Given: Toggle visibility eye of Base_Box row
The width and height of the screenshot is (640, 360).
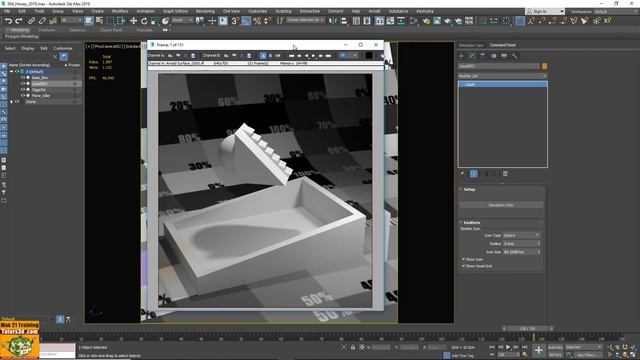Looking at the screenshot, I should point(23,78).
